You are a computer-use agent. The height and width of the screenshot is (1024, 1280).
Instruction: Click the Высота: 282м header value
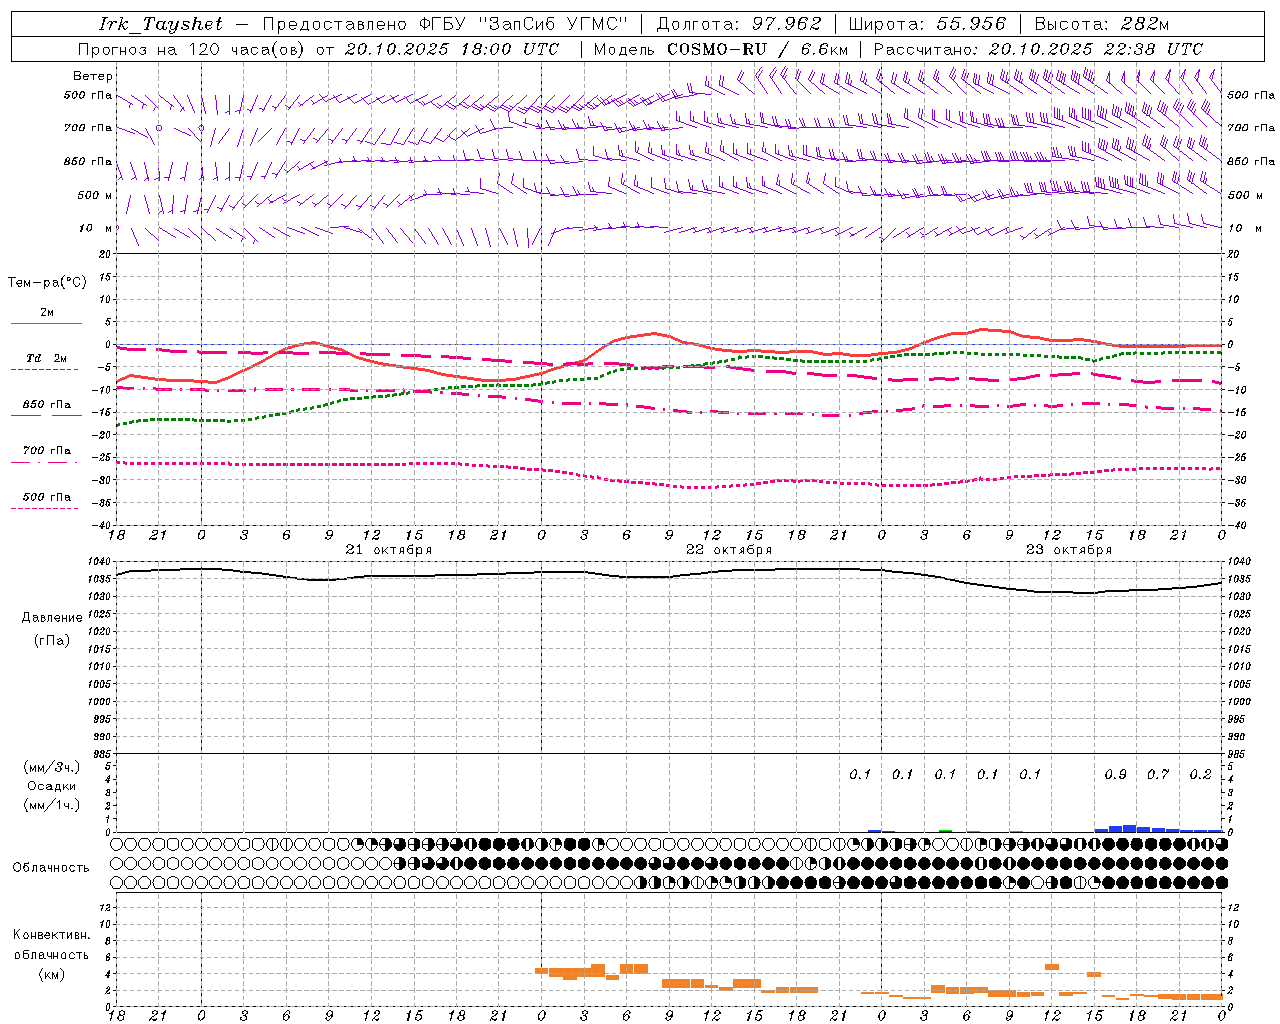(1102, 24)
